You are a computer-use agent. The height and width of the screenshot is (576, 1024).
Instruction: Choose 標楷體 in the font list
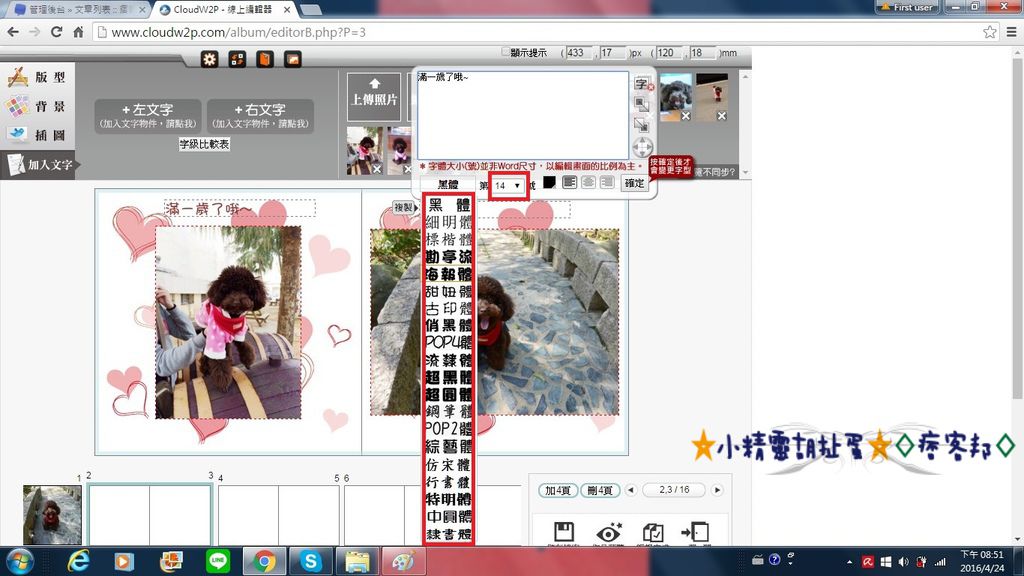coord(449,239)
